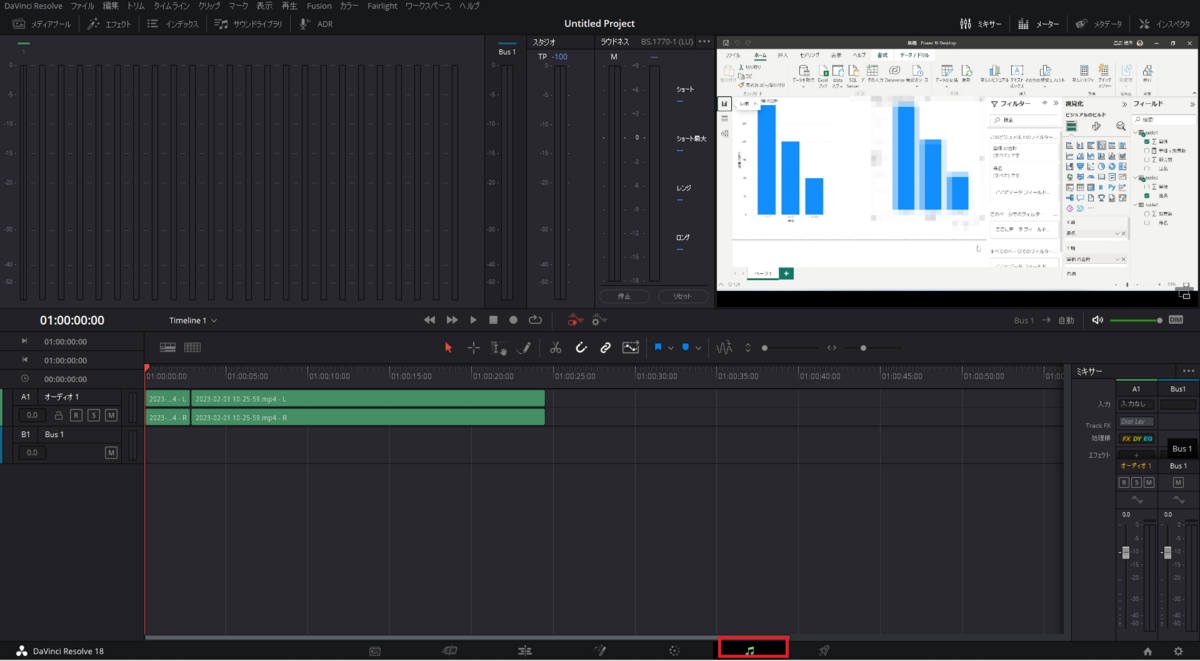This screenshot has width=1200, height=661.
Task: Add a blue marker to timeline
Action: pyautogui.click(x=686, y=347)
